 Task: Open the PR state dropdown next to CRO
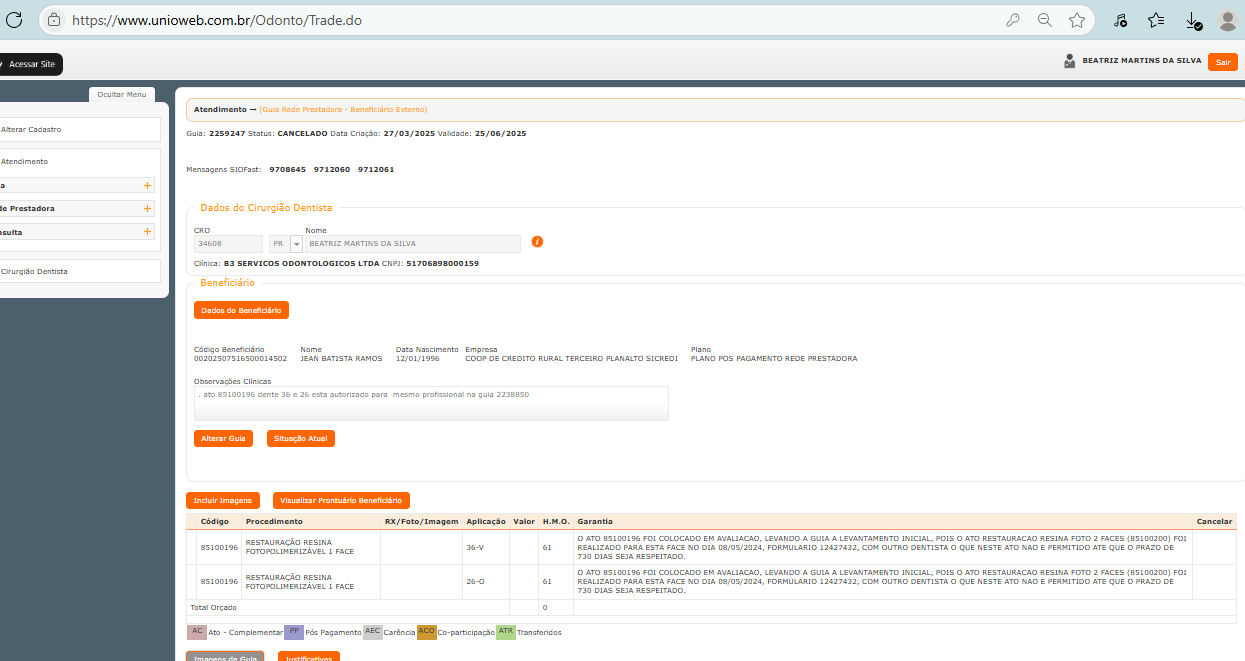(296, 244)
